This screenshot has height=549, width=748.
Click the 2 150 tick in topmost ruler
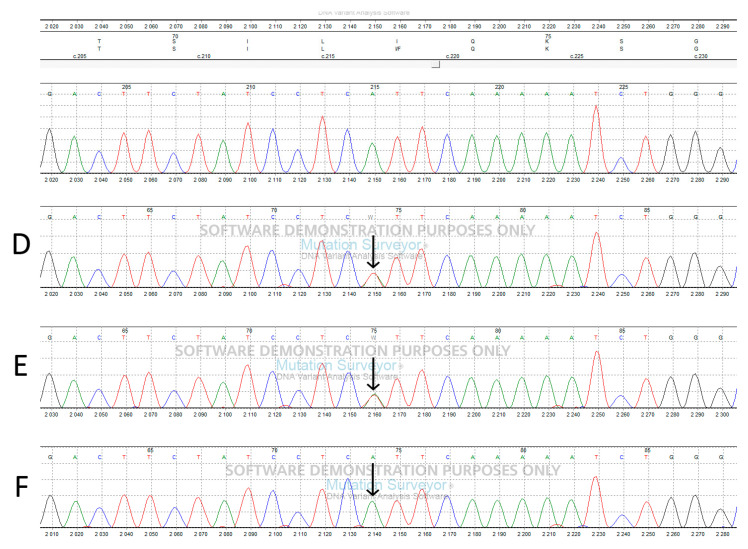coord(375,27)
